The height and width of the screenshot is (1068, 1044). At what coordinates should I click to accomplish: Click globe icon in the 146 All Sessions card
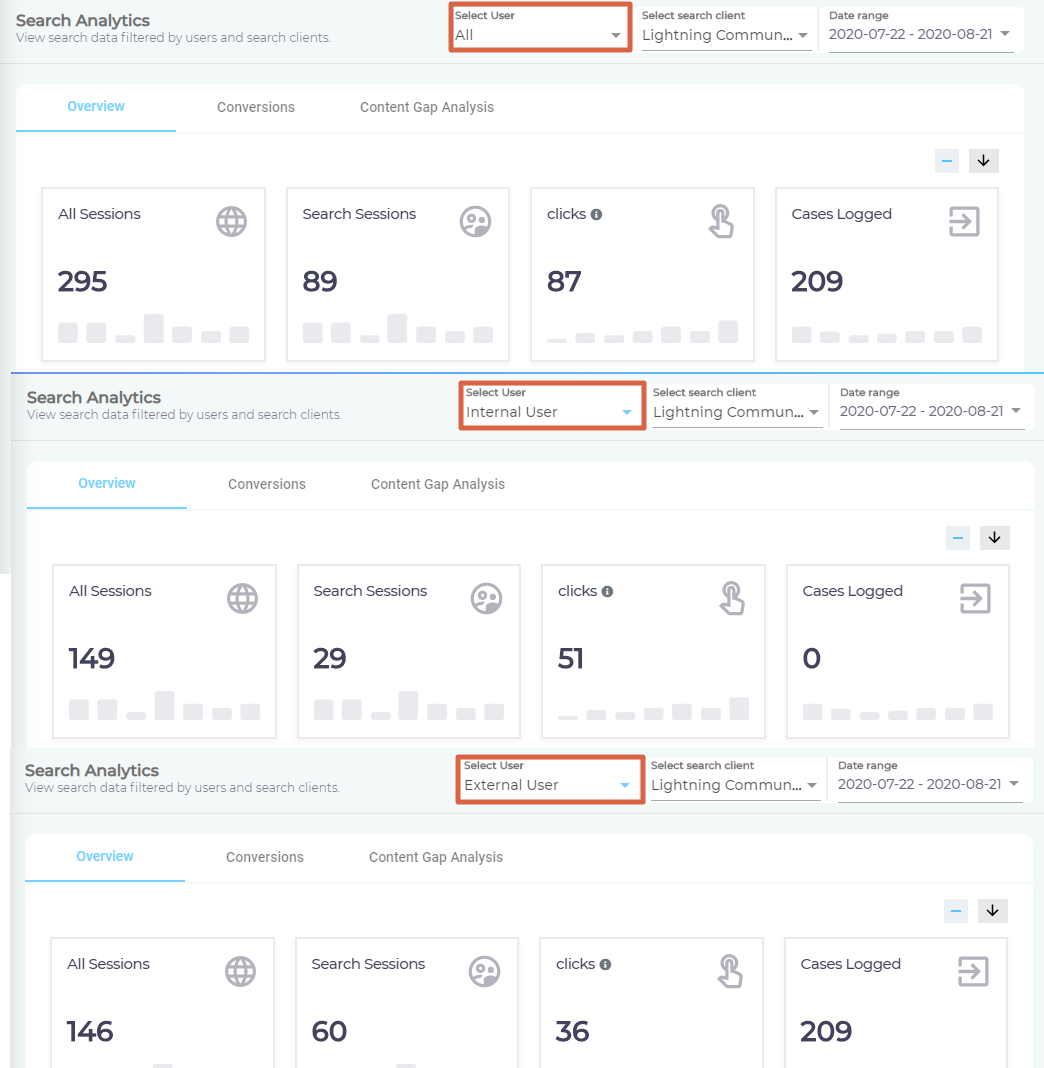click(x=240, y=972)
